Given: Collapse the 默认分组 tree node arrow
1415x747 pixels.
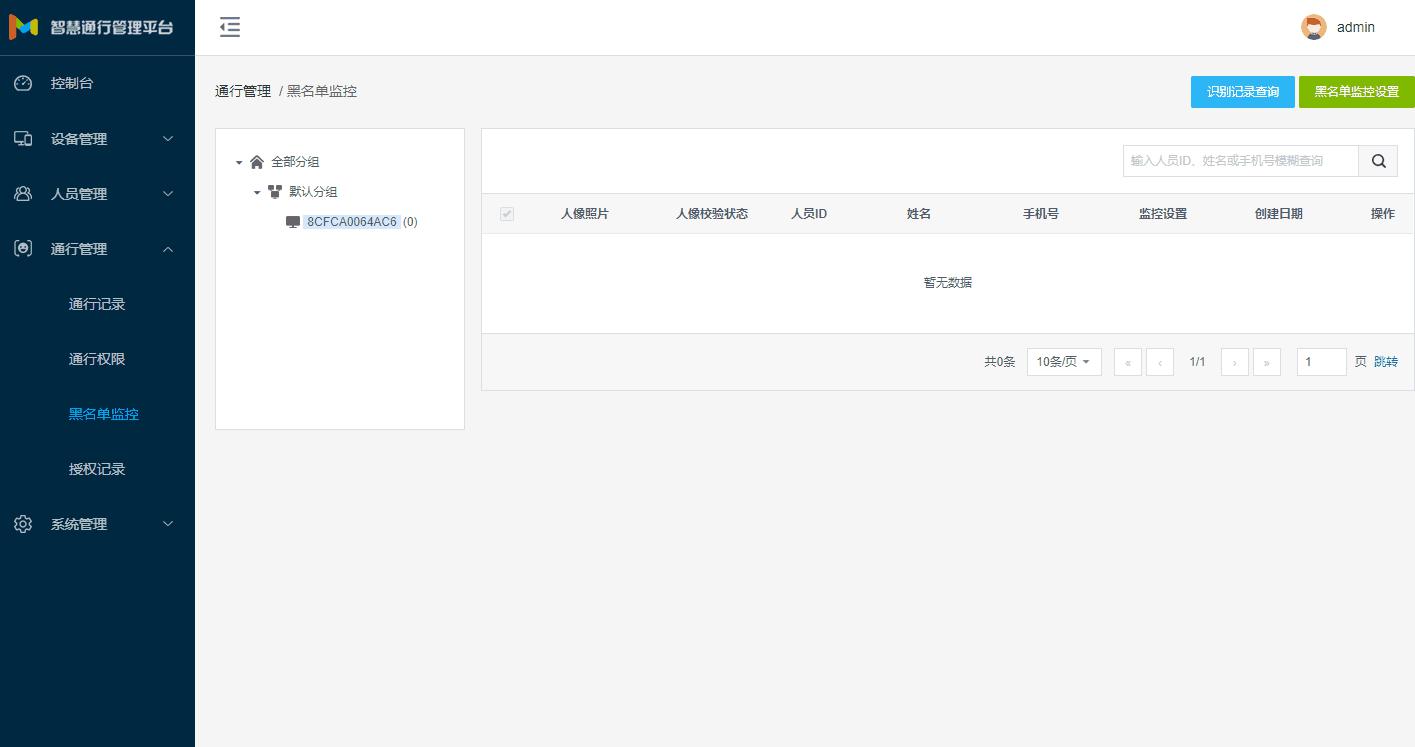Looking at the screenshot, I should [x=257, y=192].
